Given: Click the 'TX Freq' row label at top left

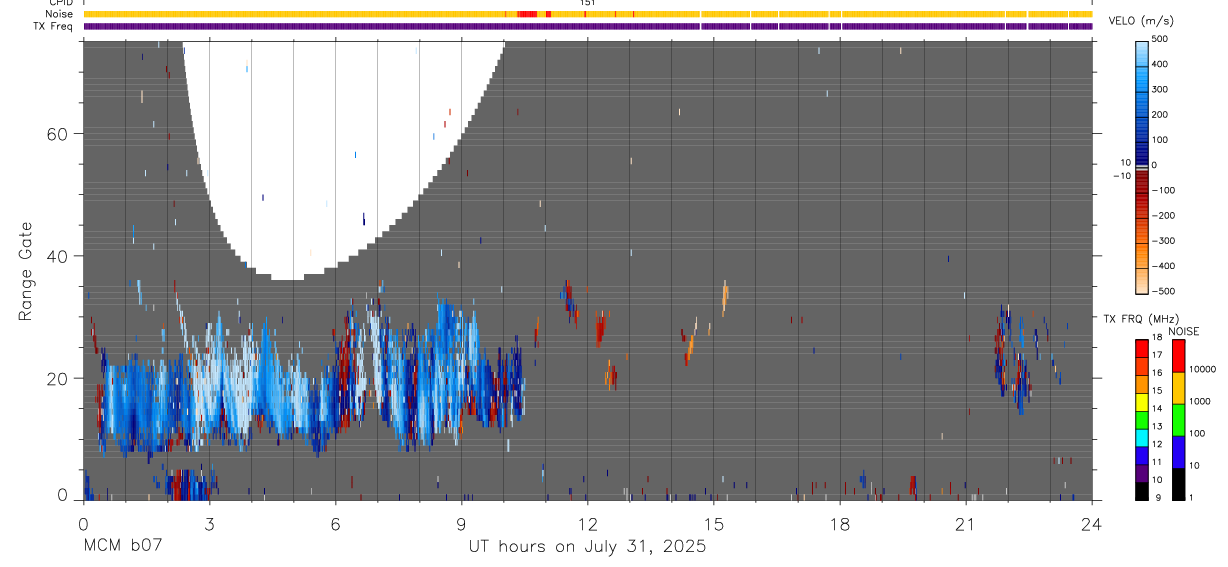Looking at the screenshot, I should coord(53,26).
